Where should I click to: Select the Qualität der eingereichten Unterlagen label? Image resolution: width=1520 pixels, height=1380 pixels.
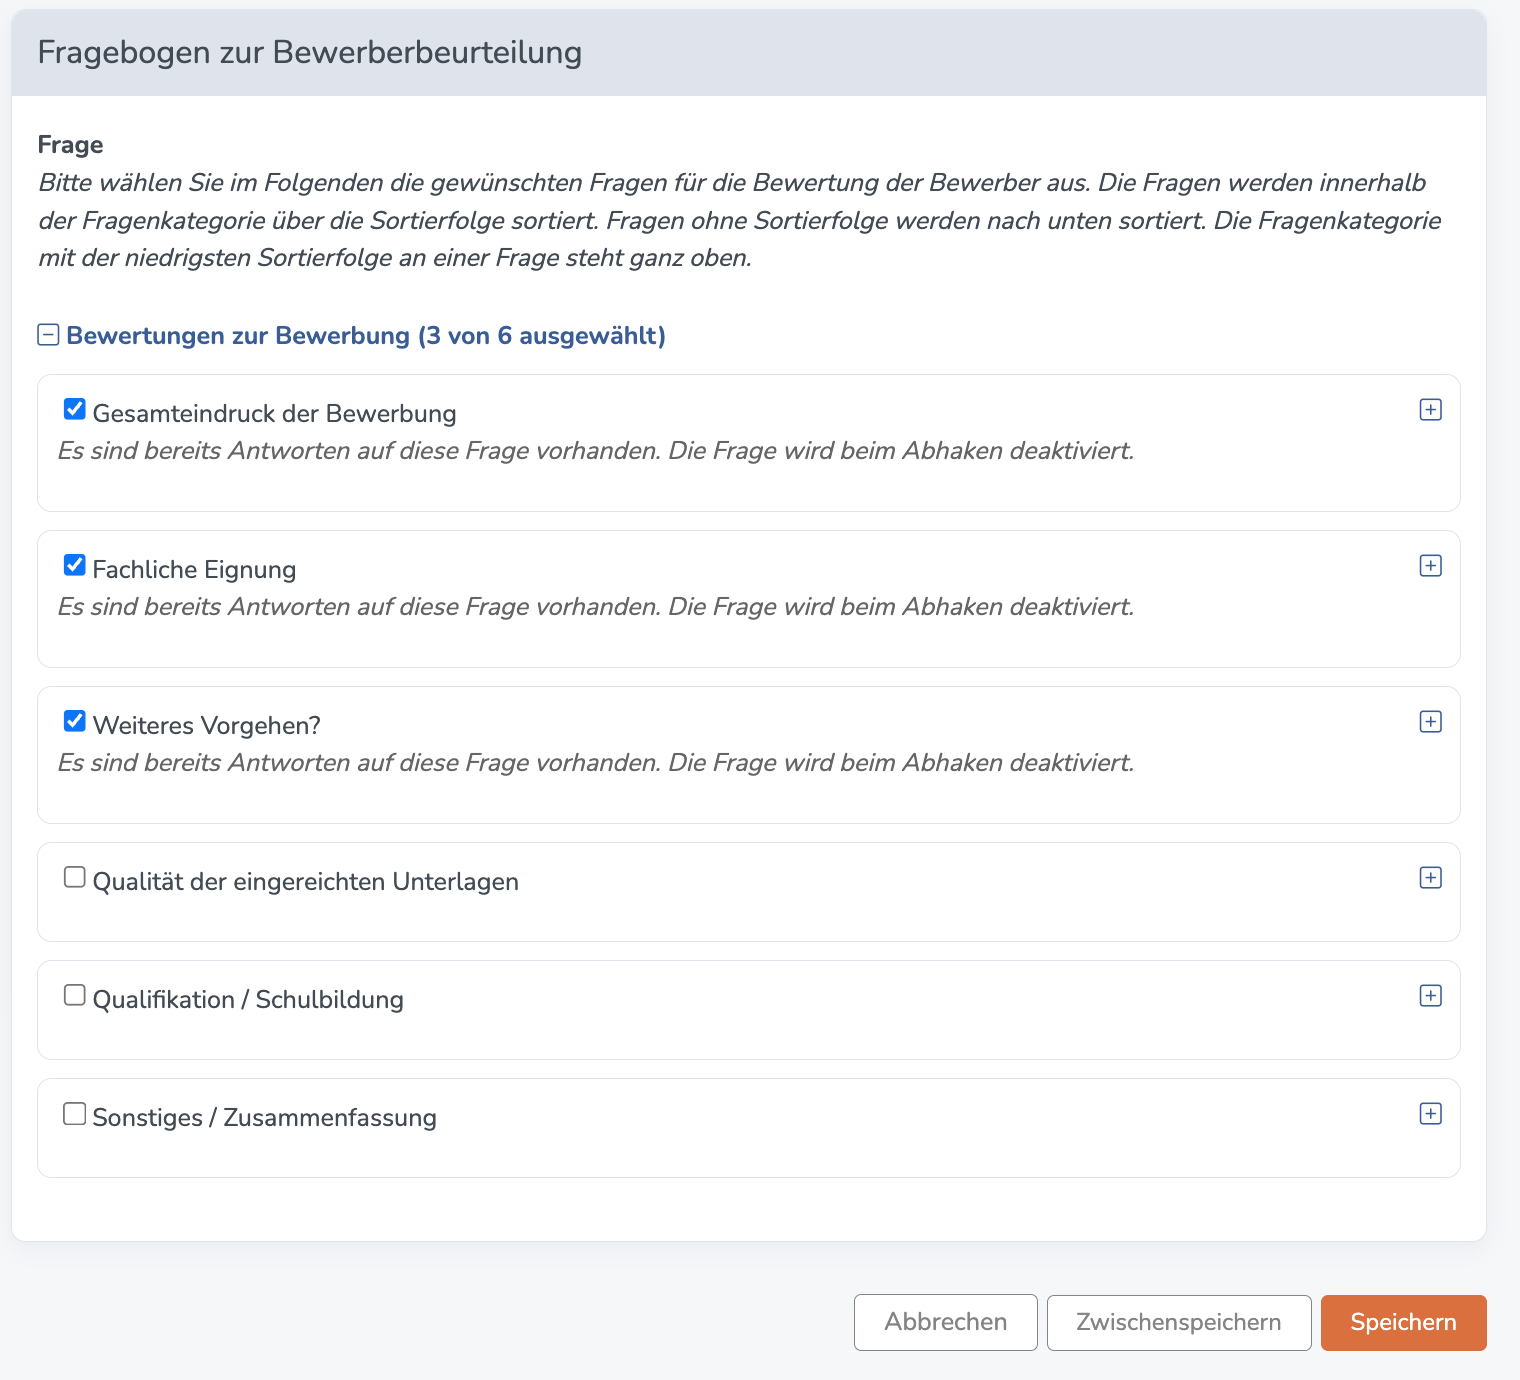306,882
